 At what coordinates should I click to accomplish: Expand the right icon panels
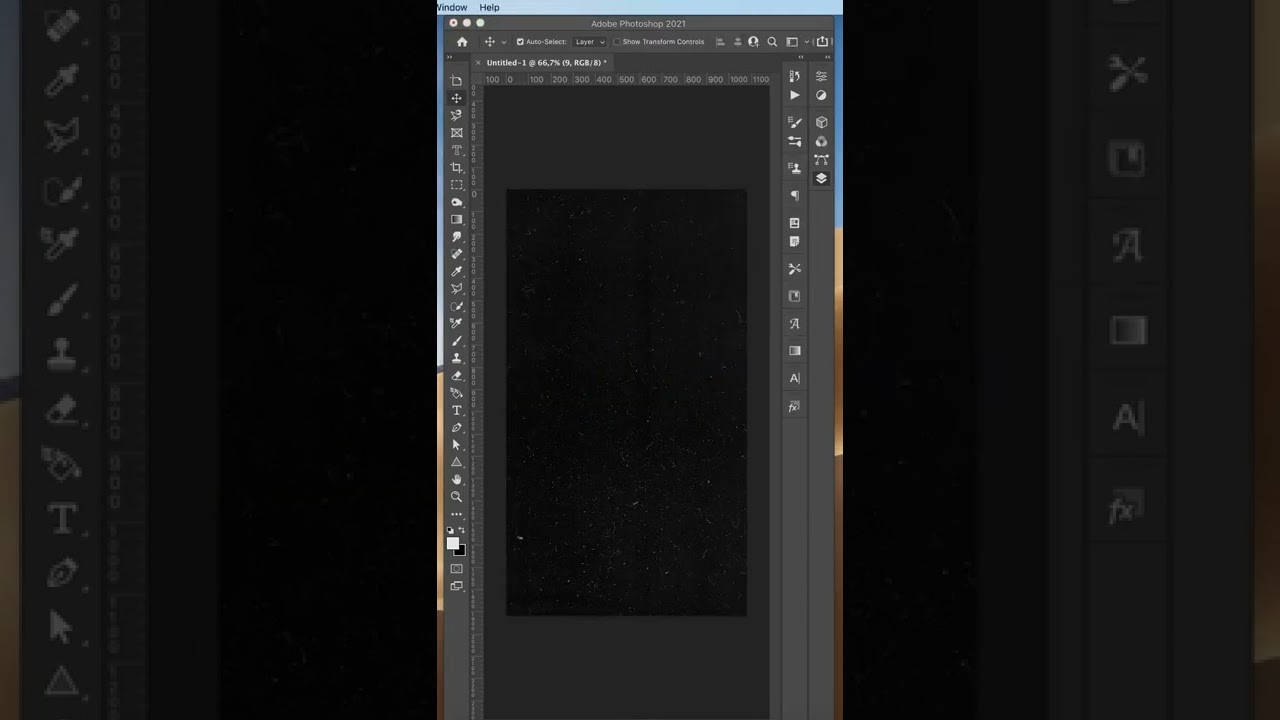(x=827, y=57)
